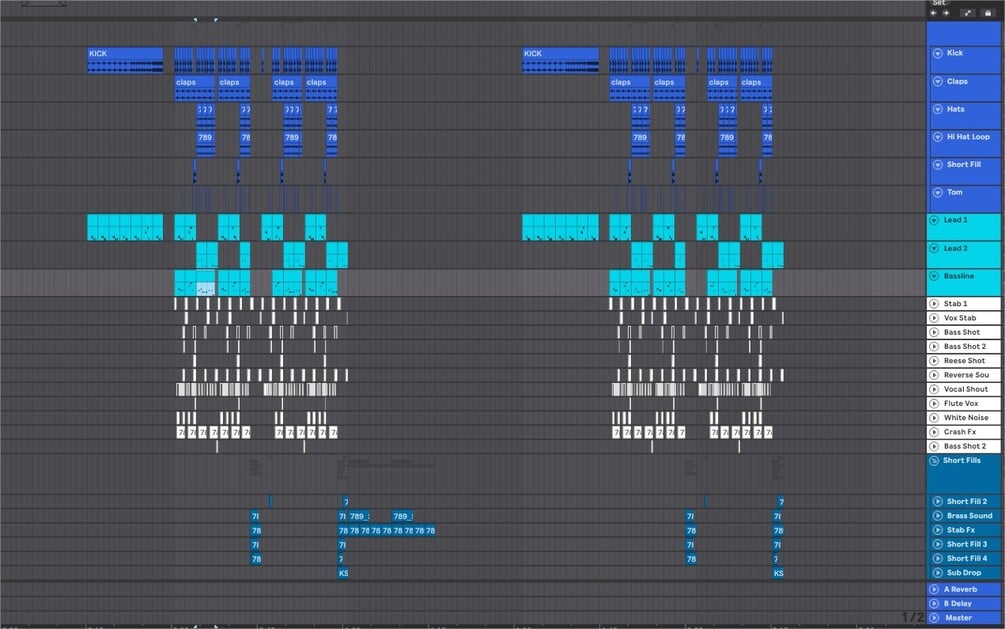
Task: Unfold the Stab Fx track arrow
Action: (x=938, y=530)
